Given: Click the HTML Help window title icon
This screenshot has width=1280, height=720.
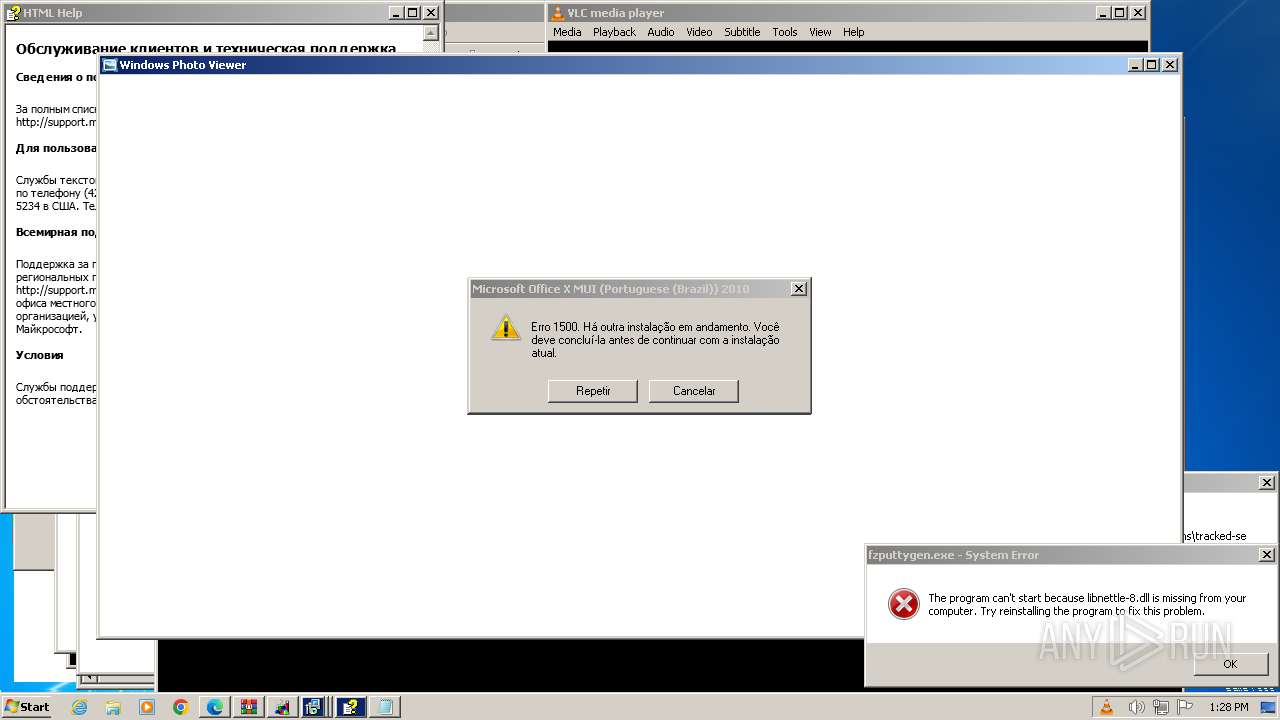Looking at the screenshot, I should [13, 13].
